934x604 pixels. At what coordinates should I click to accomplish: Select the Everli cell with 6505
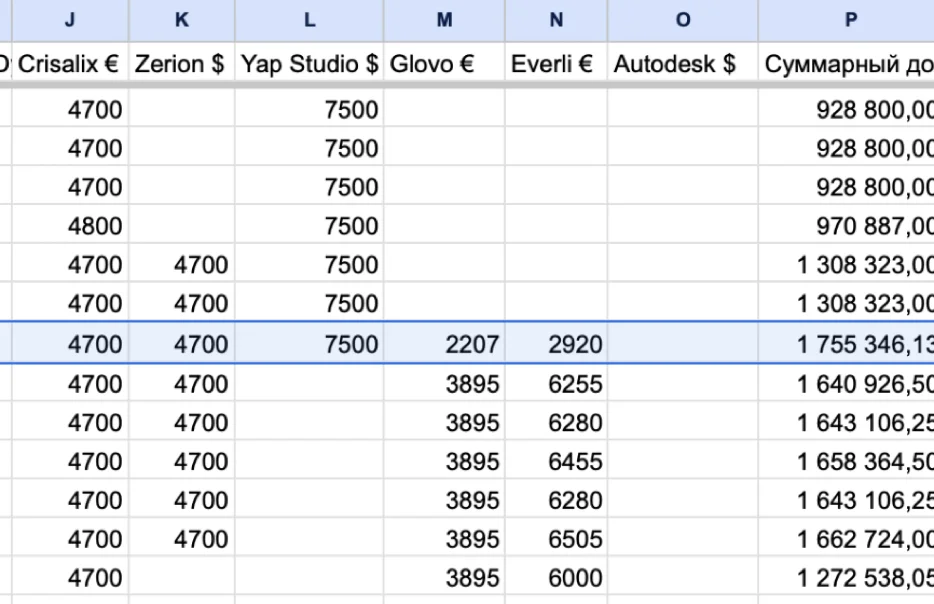[556, 538]
